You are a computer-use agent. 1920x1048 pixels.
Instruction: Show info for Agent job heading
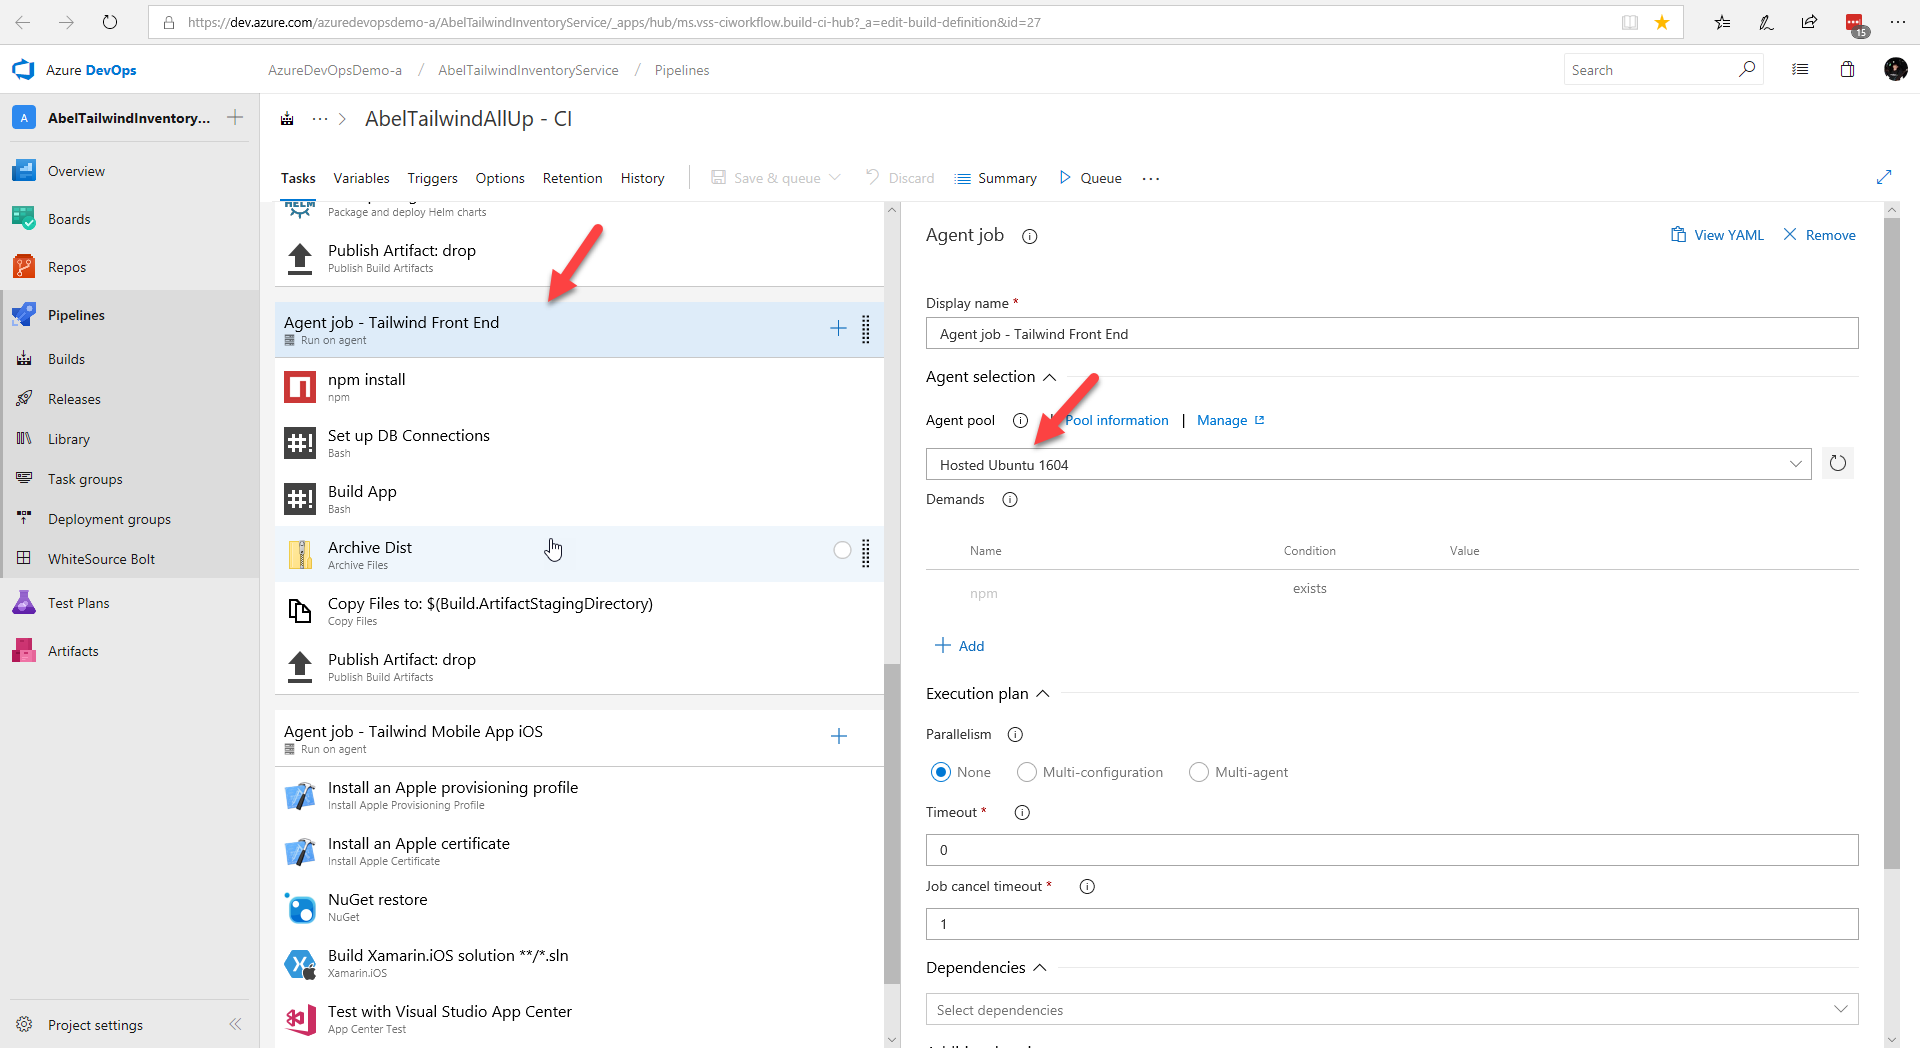pyautogui.click(x=1029, y=236)
